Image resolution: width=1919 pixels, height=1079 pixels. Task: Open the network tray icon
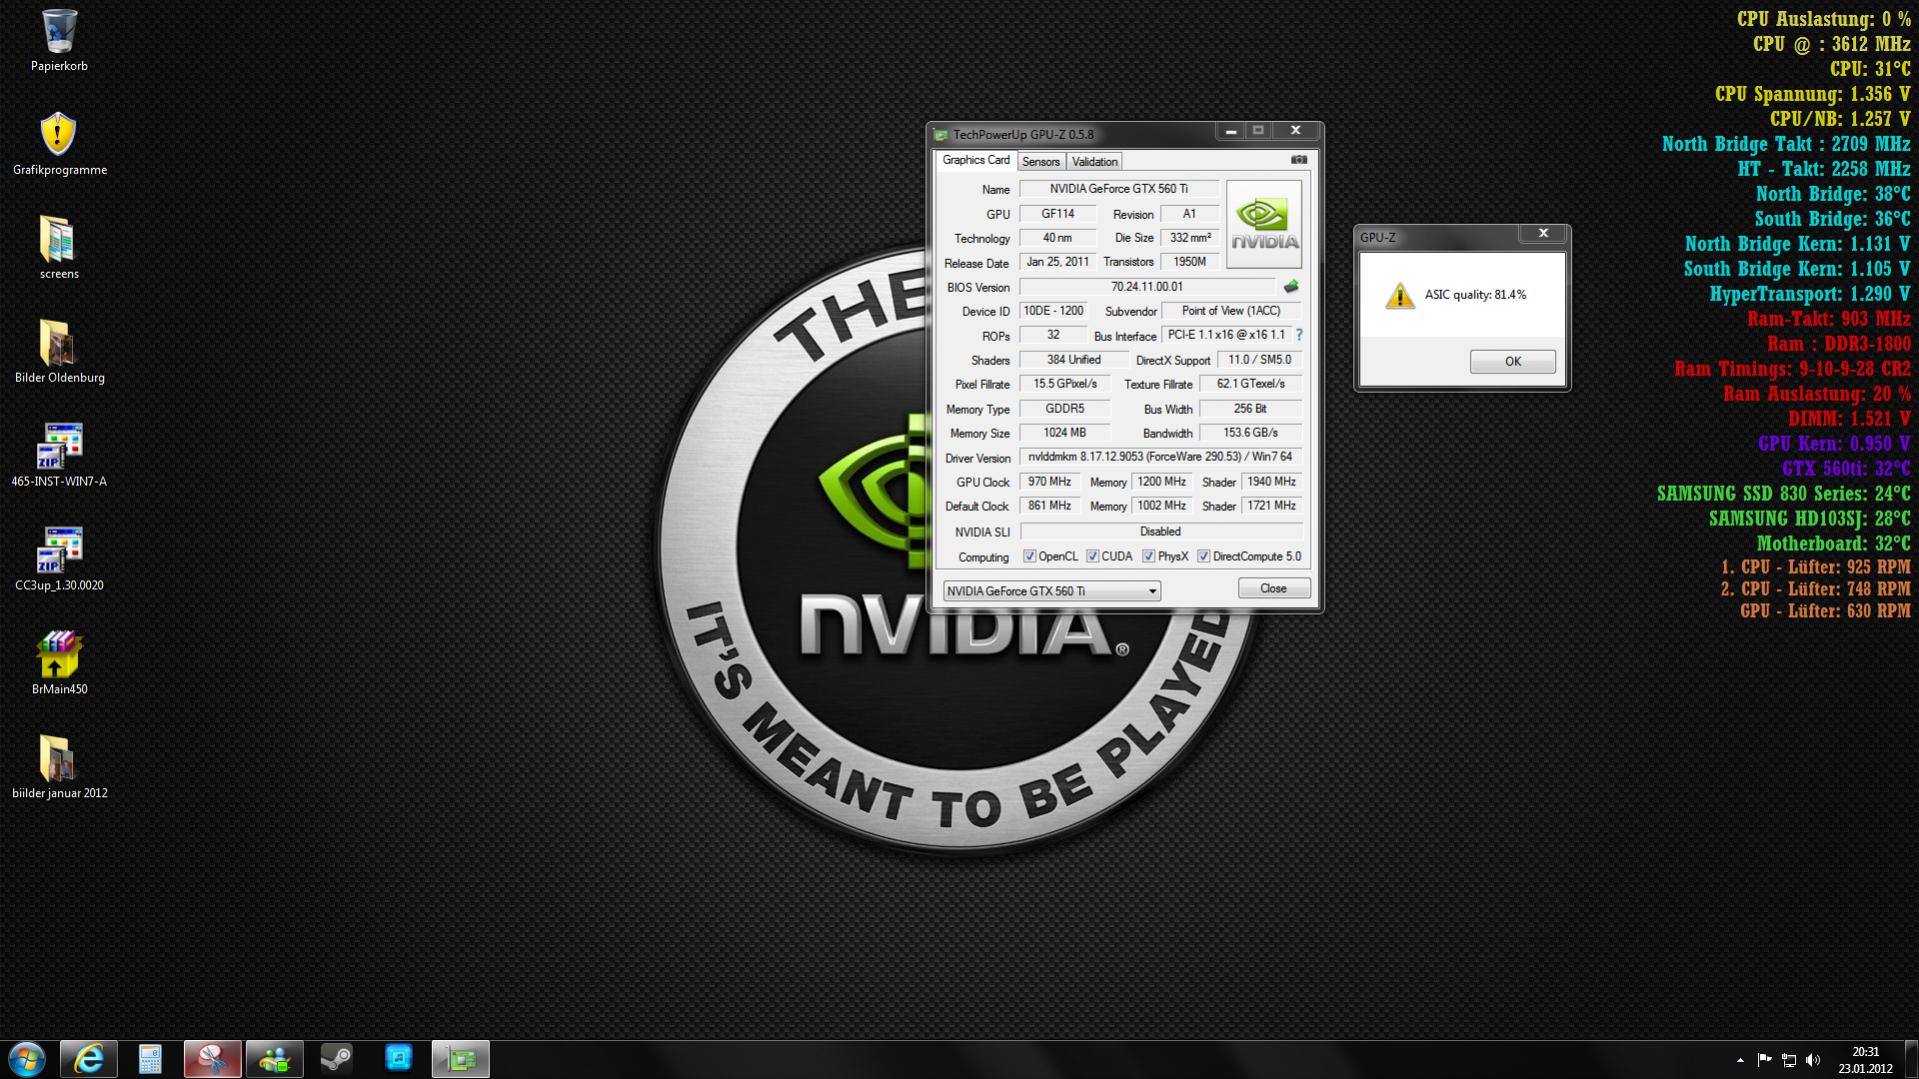coord(1789,1060)
